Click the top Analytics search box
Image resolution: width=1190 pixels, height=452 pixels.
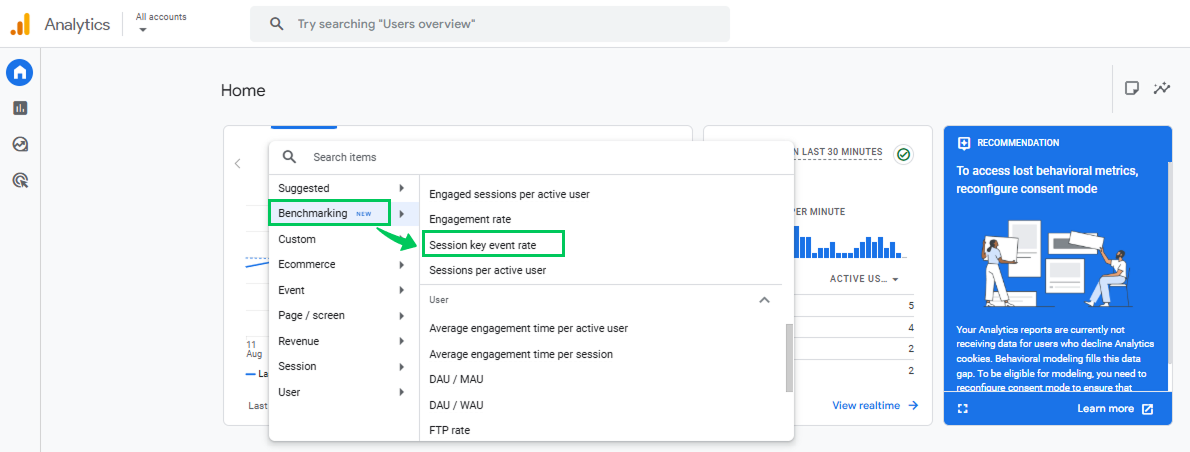[490, 24]
